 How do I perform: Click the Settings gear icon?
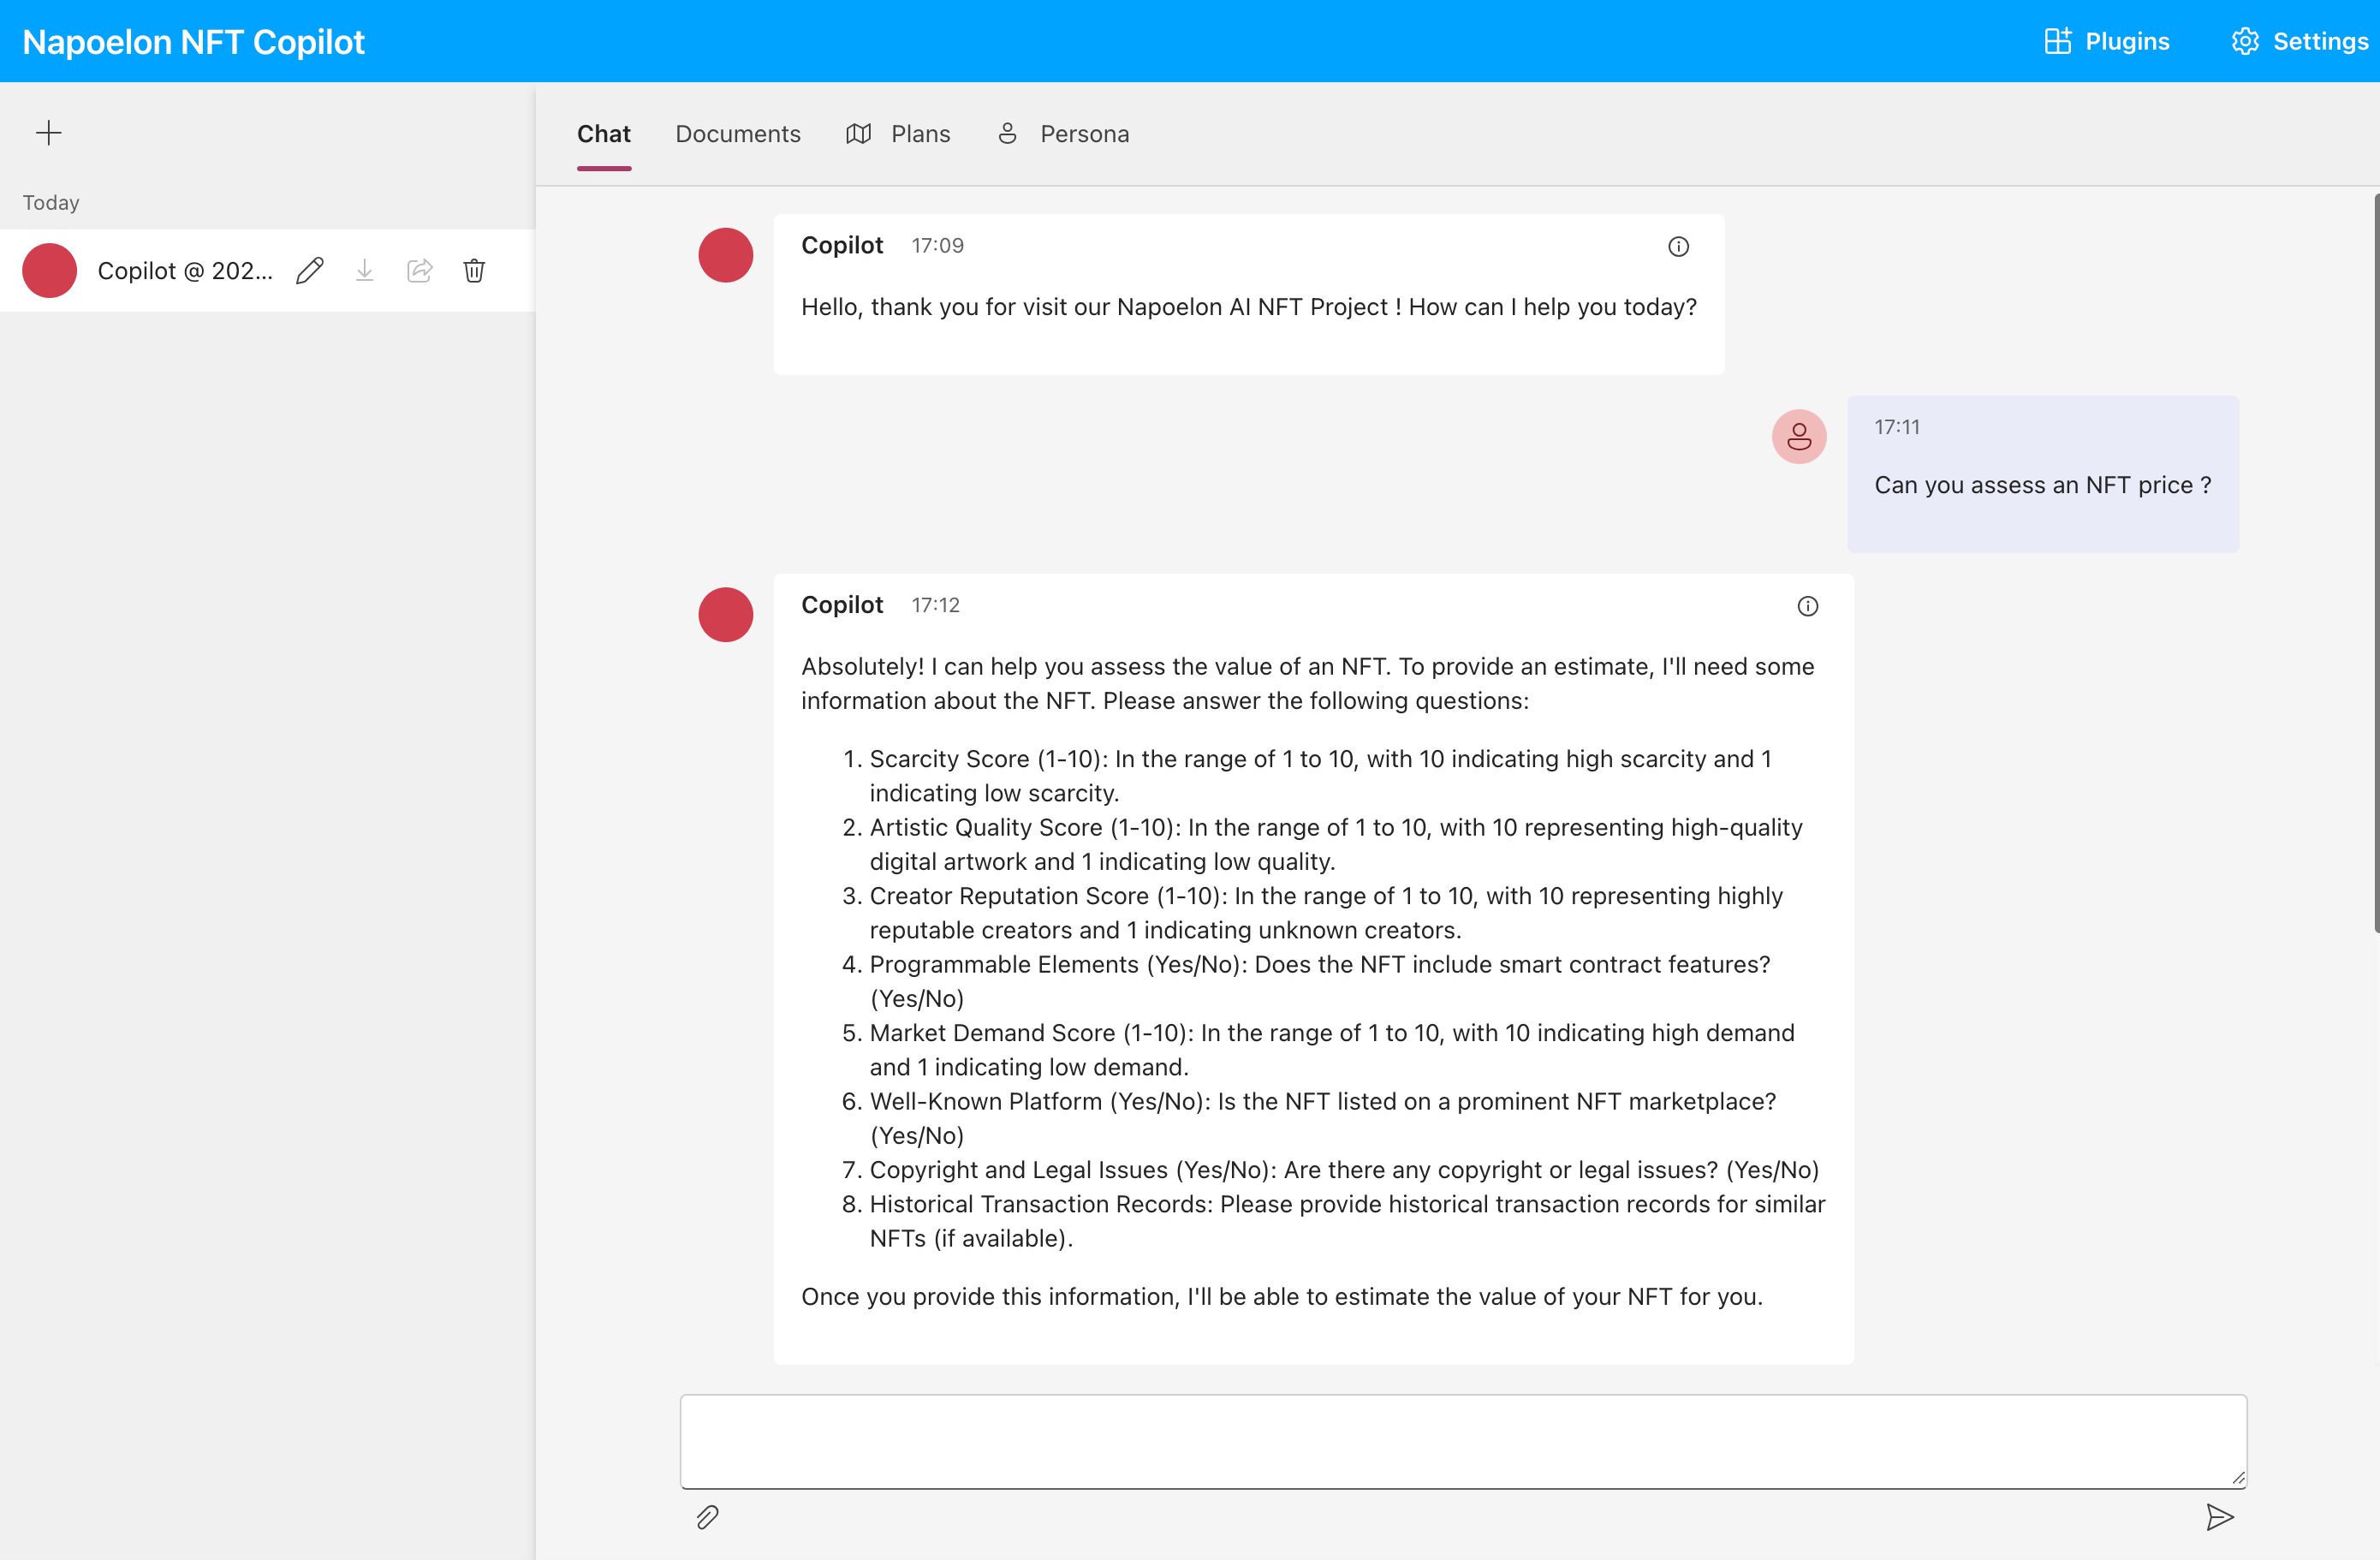2245,41
